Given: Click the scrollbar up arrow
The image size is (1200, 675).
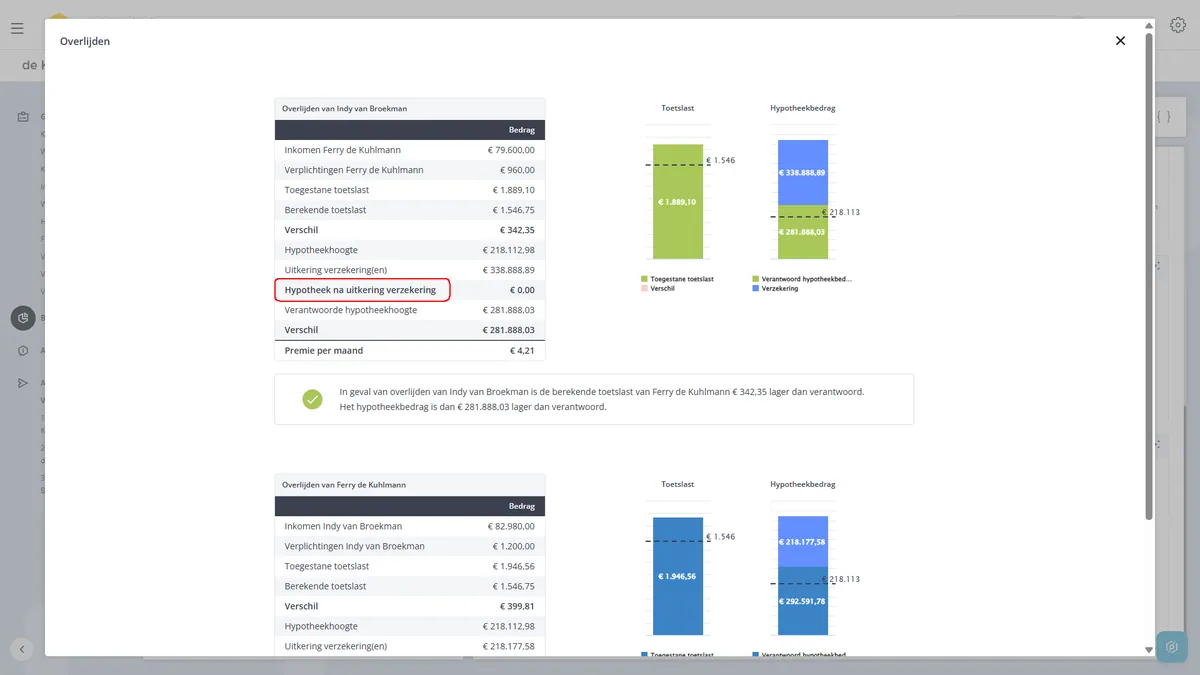Looking at the screenshot, I should coord(1148,25).
